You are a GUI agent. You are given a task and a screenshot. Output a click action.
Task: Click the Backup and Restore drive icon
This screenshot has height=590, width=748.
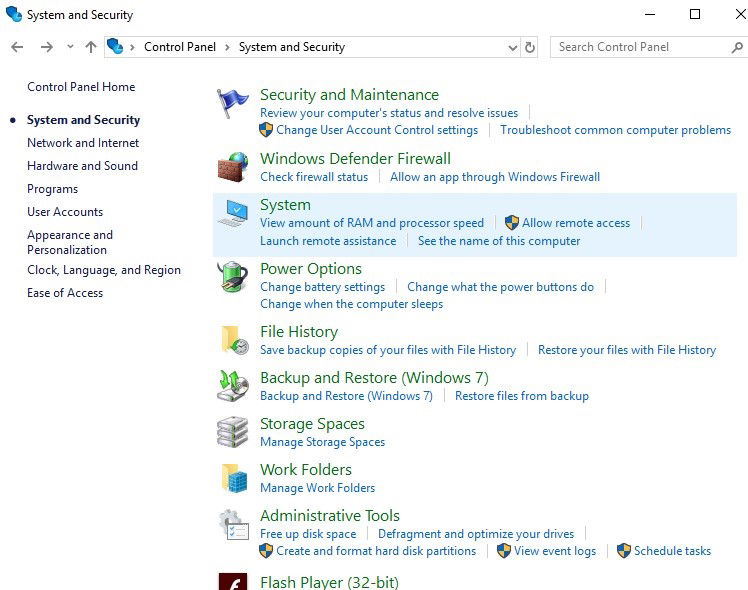(233, 386)
